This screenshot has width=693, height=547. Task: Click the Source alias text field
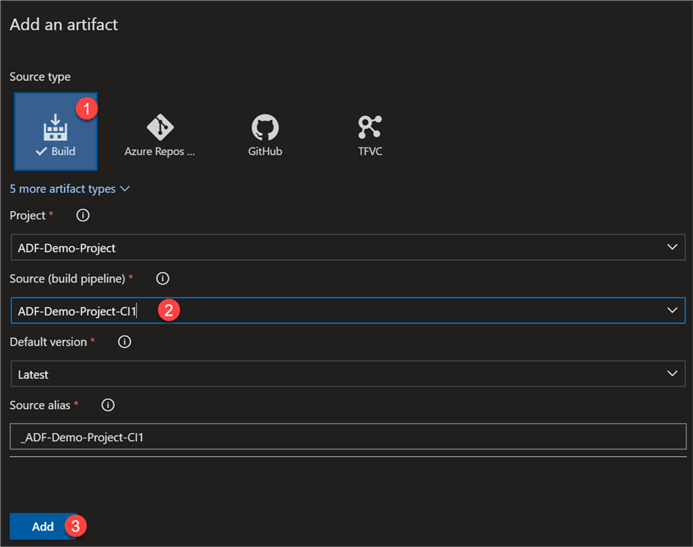click(347, 437)
